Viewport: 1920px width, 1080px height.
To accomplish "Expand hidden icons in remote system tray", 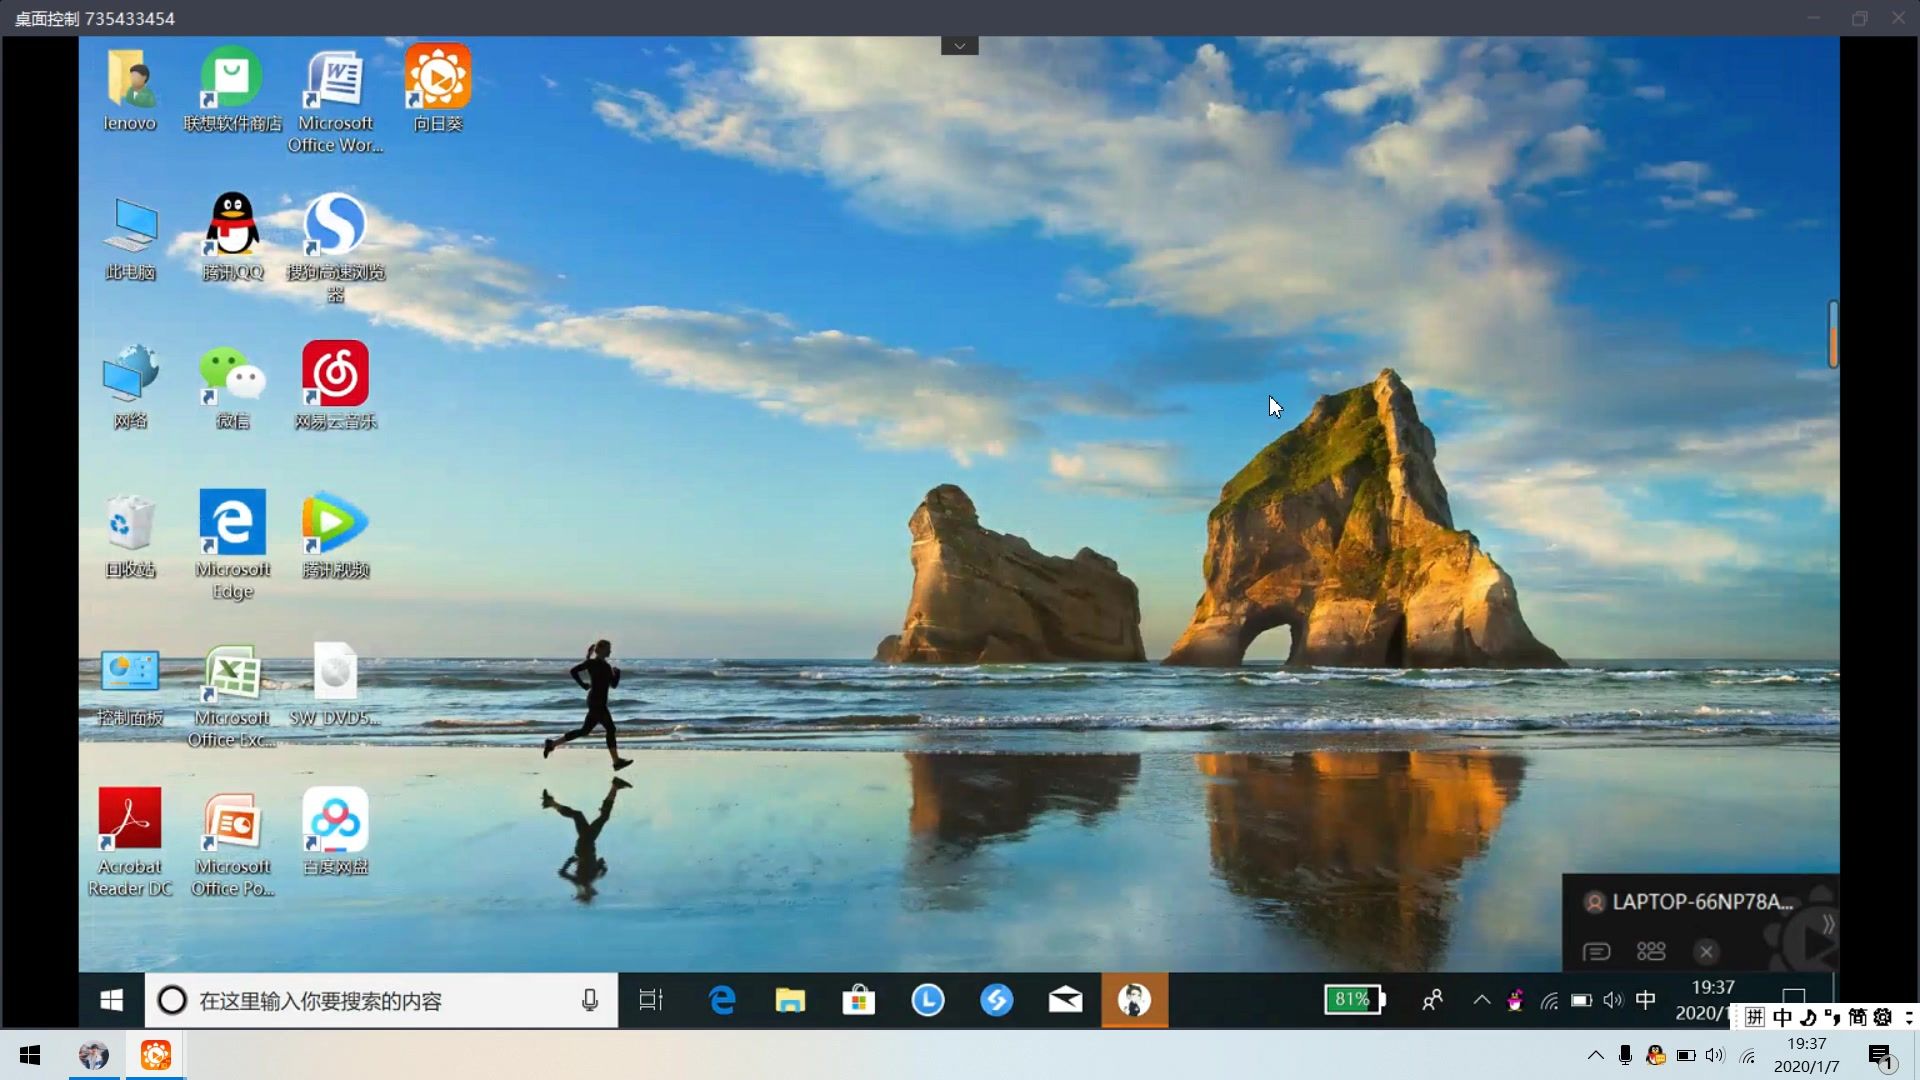I will click(x=1482, y=1000).
